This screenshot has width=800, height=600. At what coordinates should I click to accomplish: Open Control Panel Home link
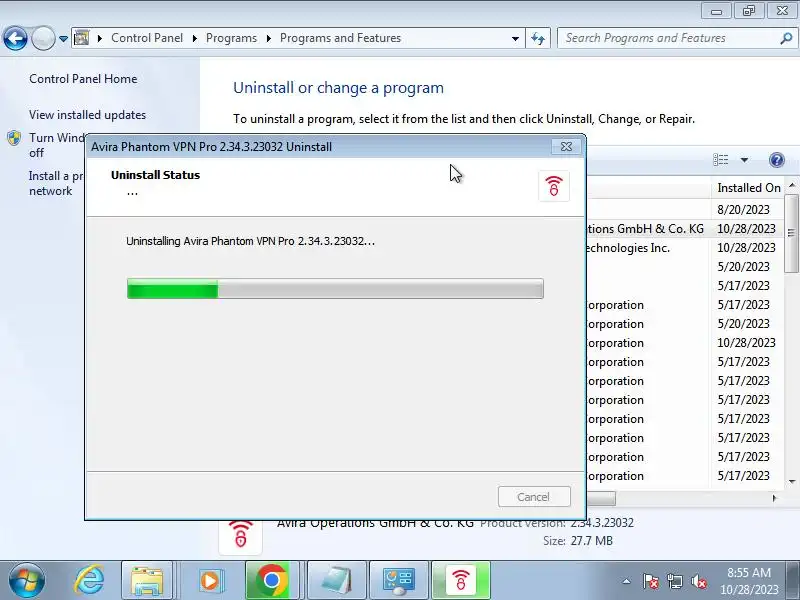point(83,79)
